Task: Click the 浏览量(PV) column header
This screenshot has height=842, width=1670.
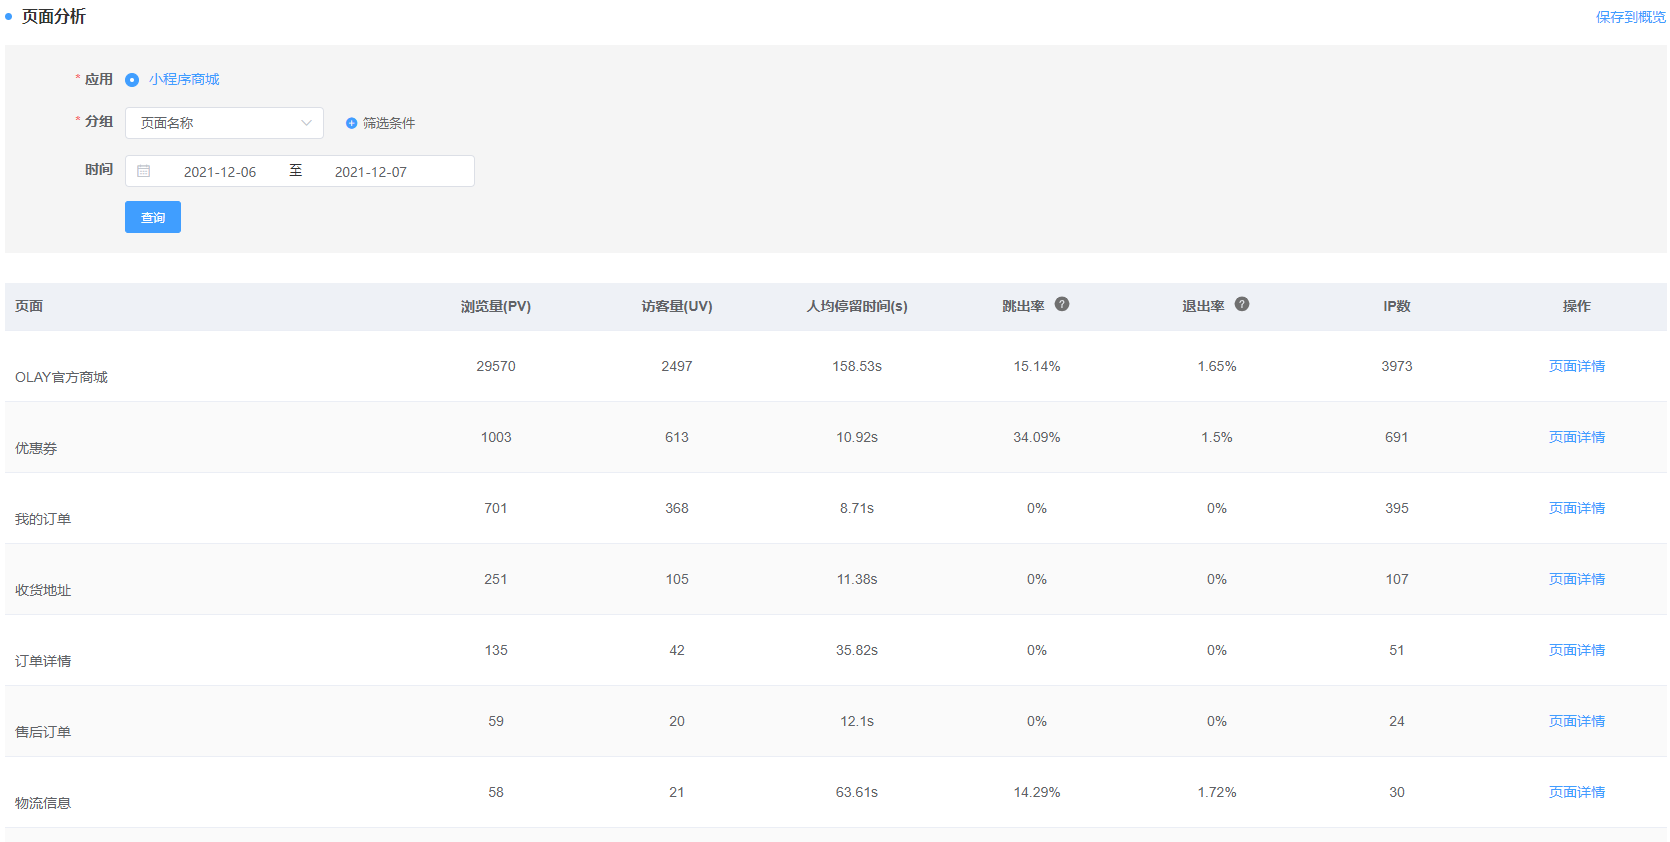Action: 495,306
